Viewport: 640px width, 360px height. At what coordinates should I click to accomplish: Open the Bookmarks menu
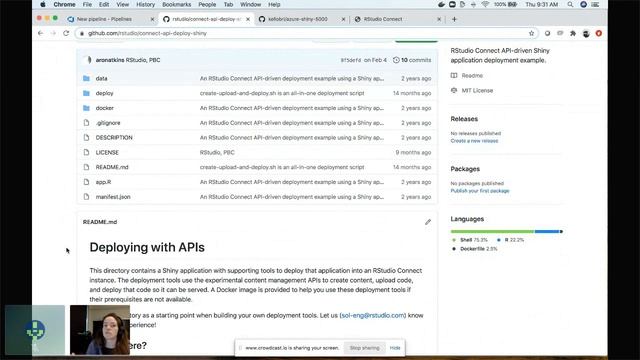click(176, 4)
